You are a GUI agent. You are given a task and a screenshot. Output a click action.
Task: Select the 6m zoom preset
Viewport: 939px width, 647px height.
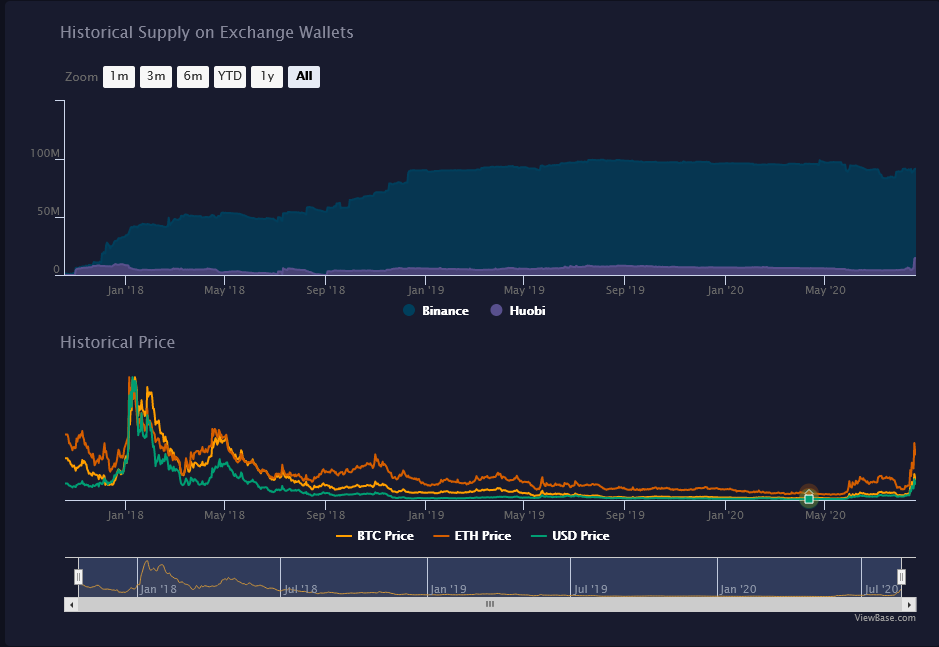pos(192,76)
